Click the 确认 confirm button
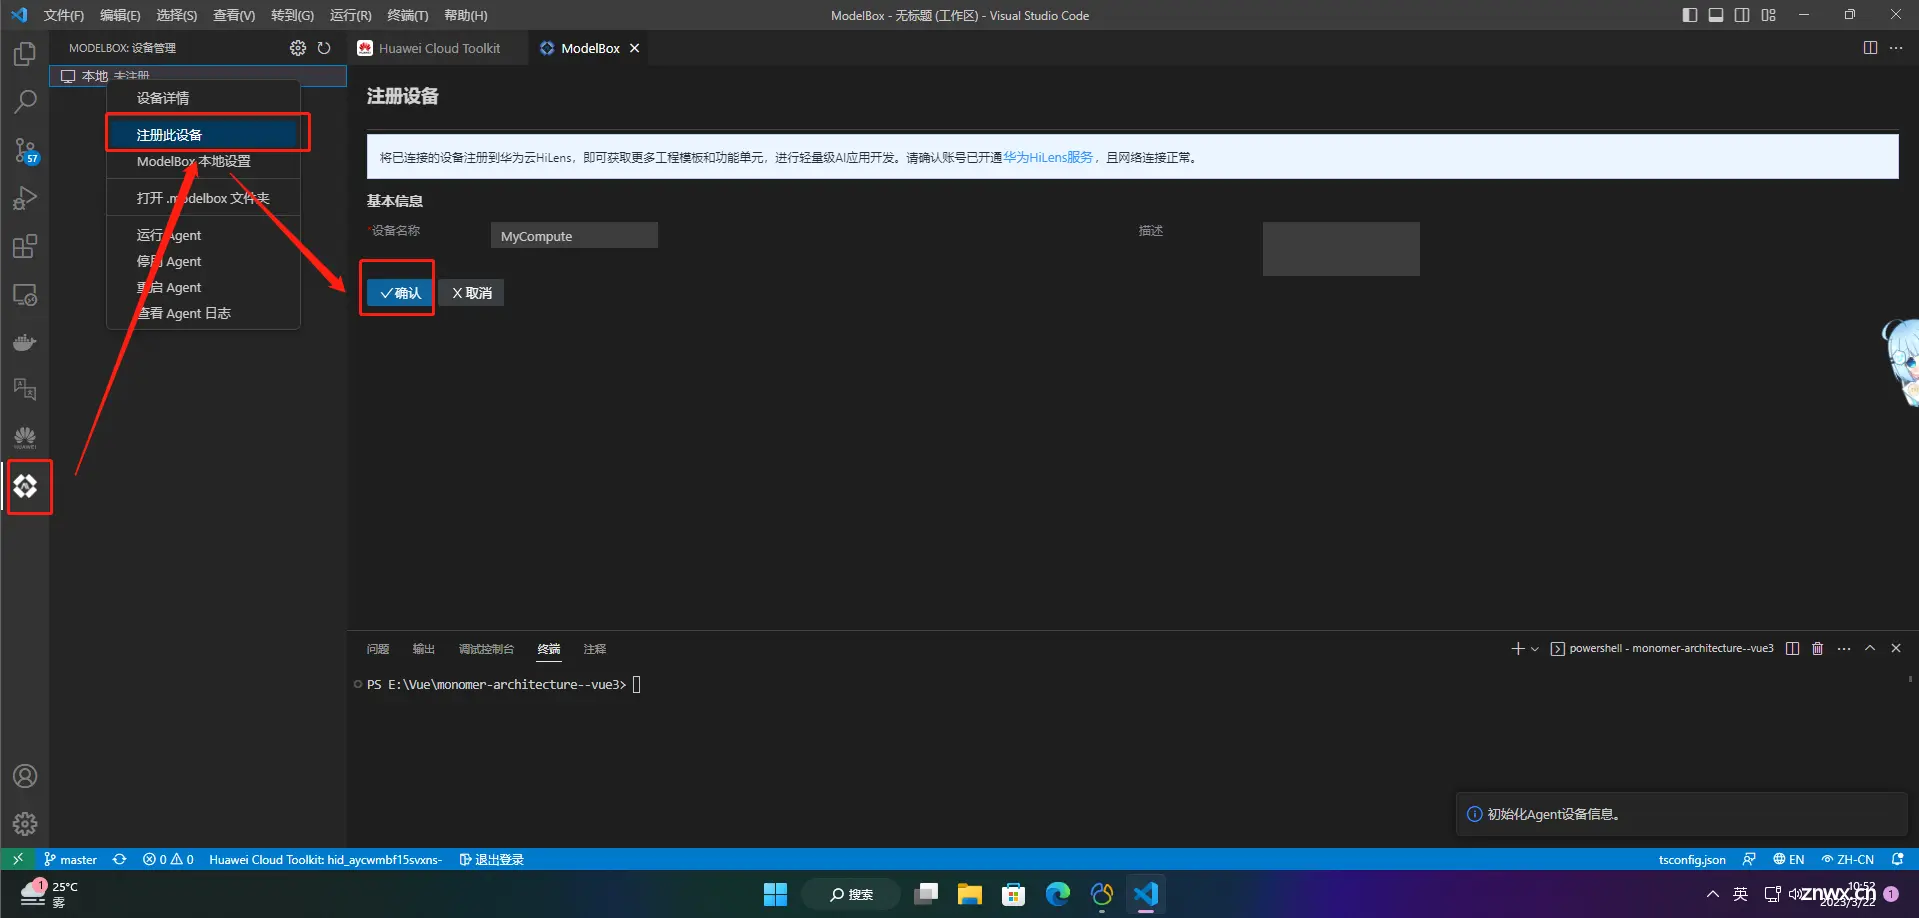 pos(400,293)
